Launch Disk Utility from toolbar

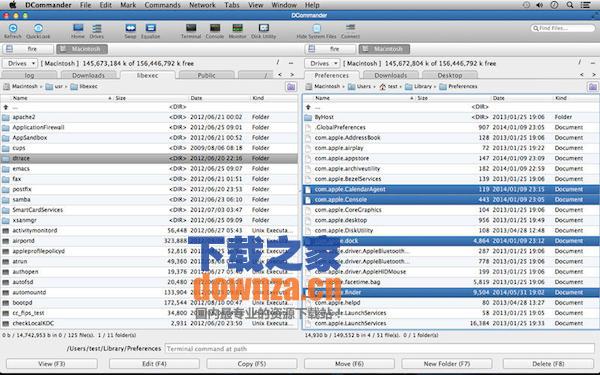click(x=264, y=31)
